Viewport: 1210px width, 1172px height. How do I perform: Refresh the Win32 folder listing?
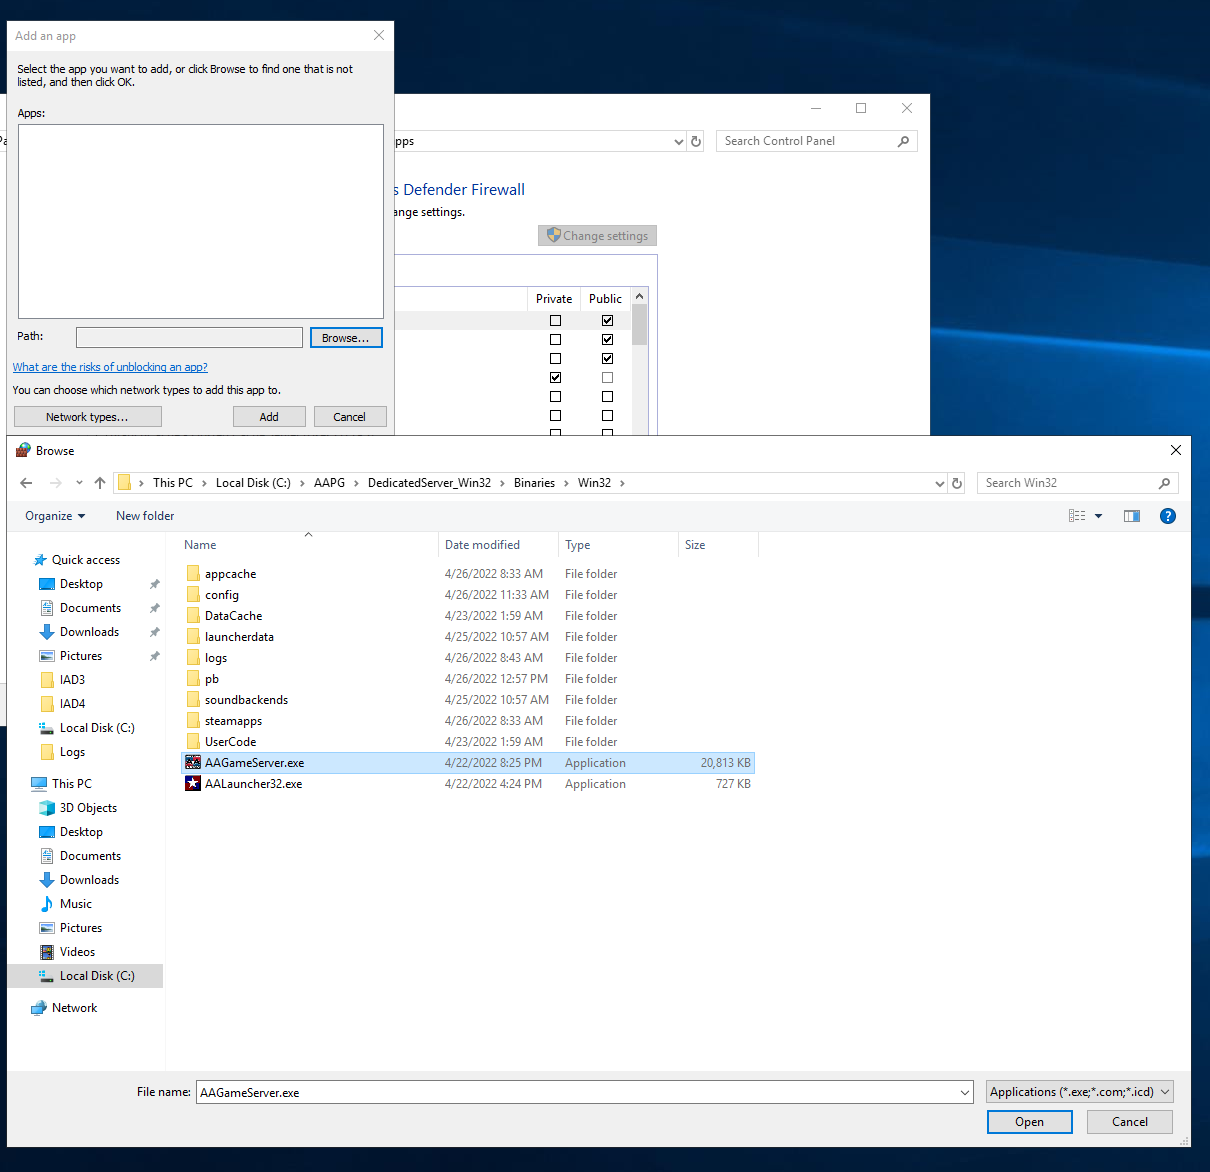coord(957,483)
